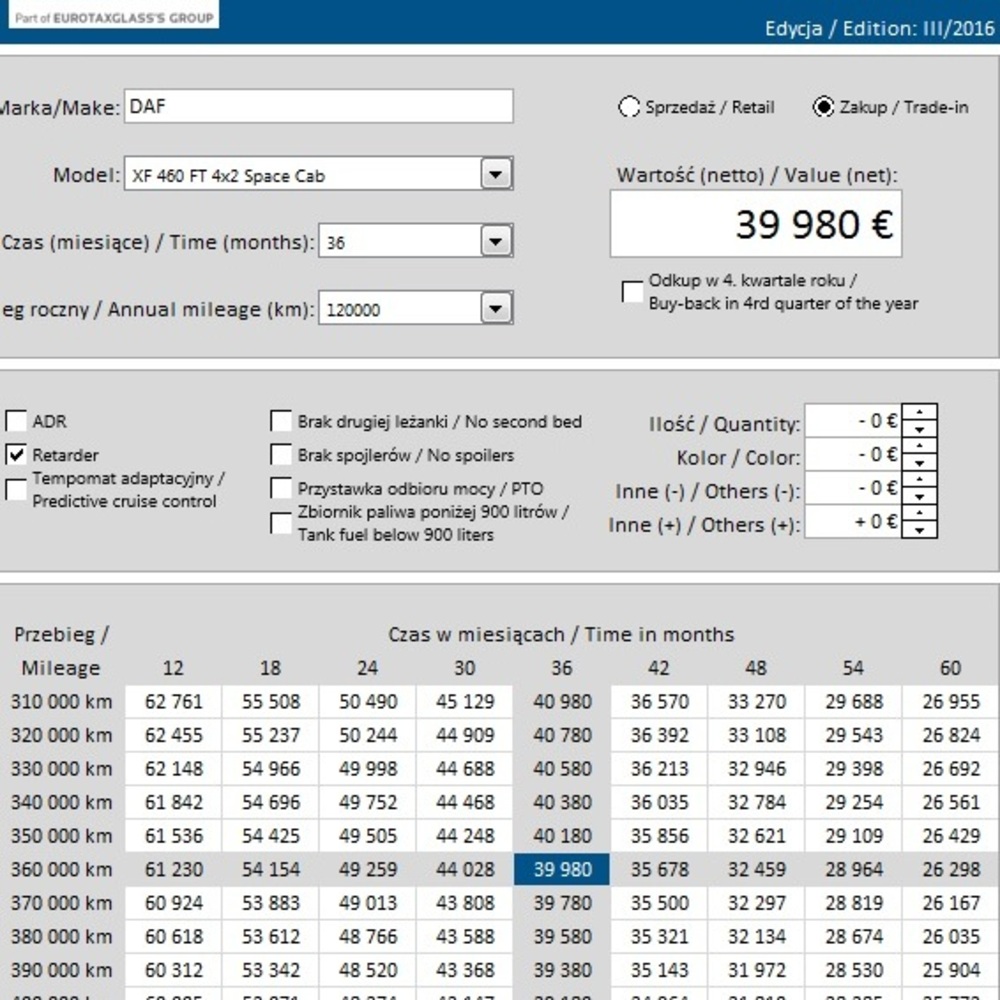1000x1000 pixels.
Task: Tick the buy-back in 4th quarter checkbox
Action: [632, 291]
